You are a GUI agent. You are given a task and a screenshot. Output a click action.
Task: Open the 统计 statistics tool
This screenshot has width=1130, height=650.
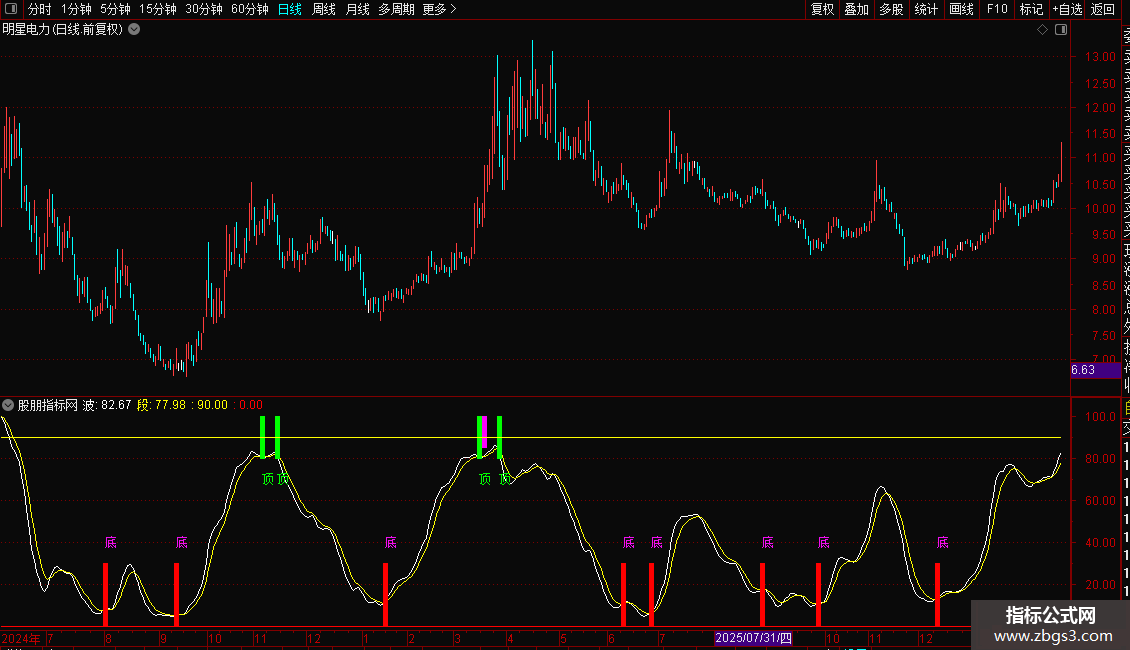(x=926, y=9)
